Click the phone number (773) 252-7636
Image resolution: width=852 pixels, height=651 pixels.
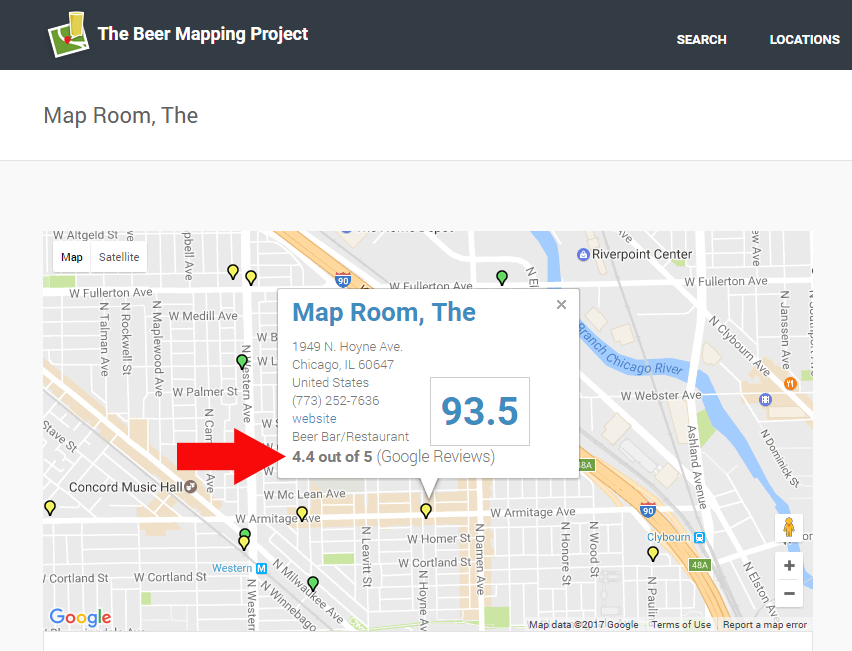click(x=336, y=400)
